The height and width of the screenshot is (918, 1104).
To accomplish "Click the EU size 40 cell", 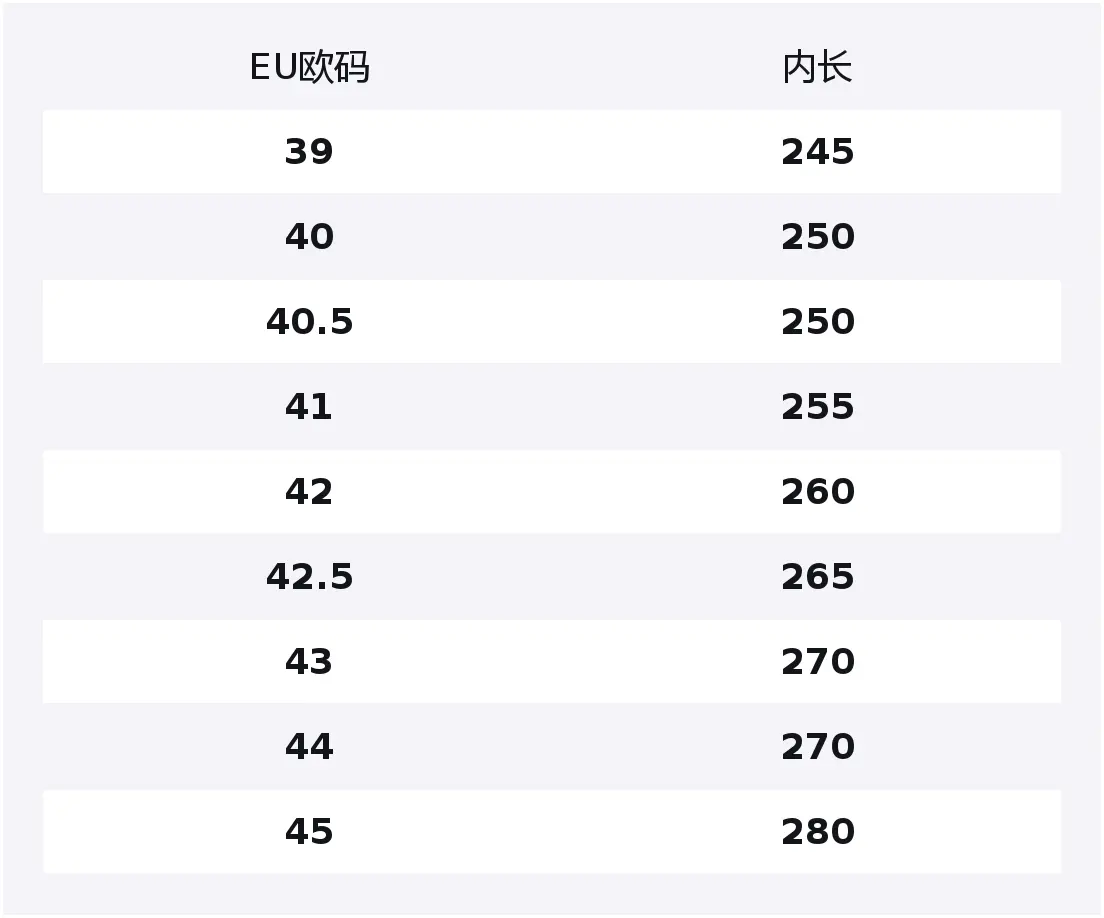I will (309, 237).
